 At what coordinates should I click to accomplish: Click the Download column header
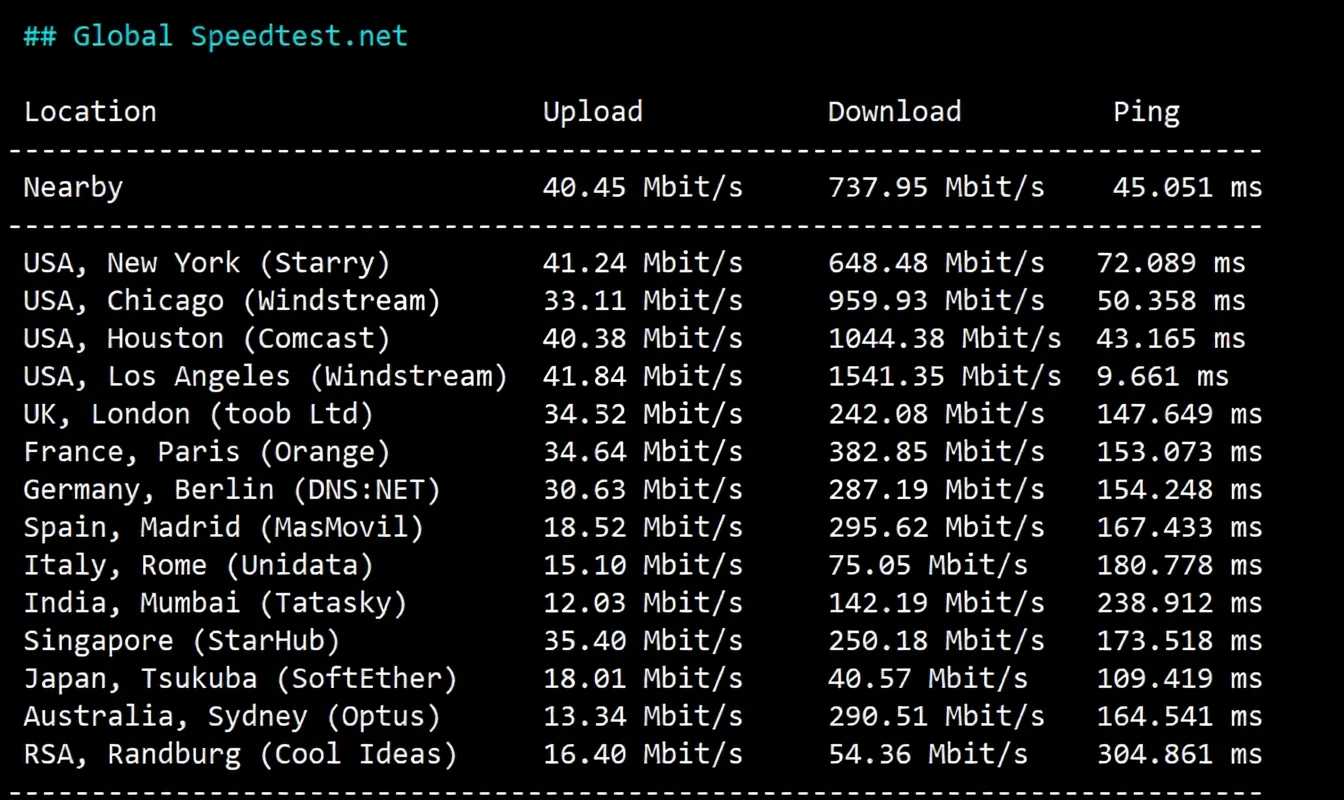894,112
